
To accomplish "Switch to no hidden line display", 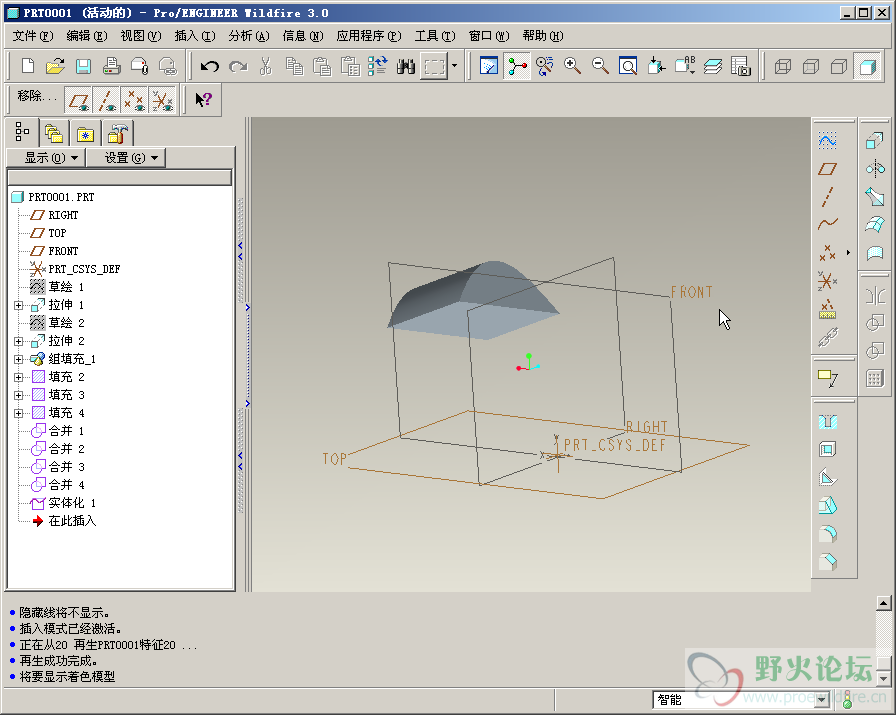I will (x=838, y=66).
